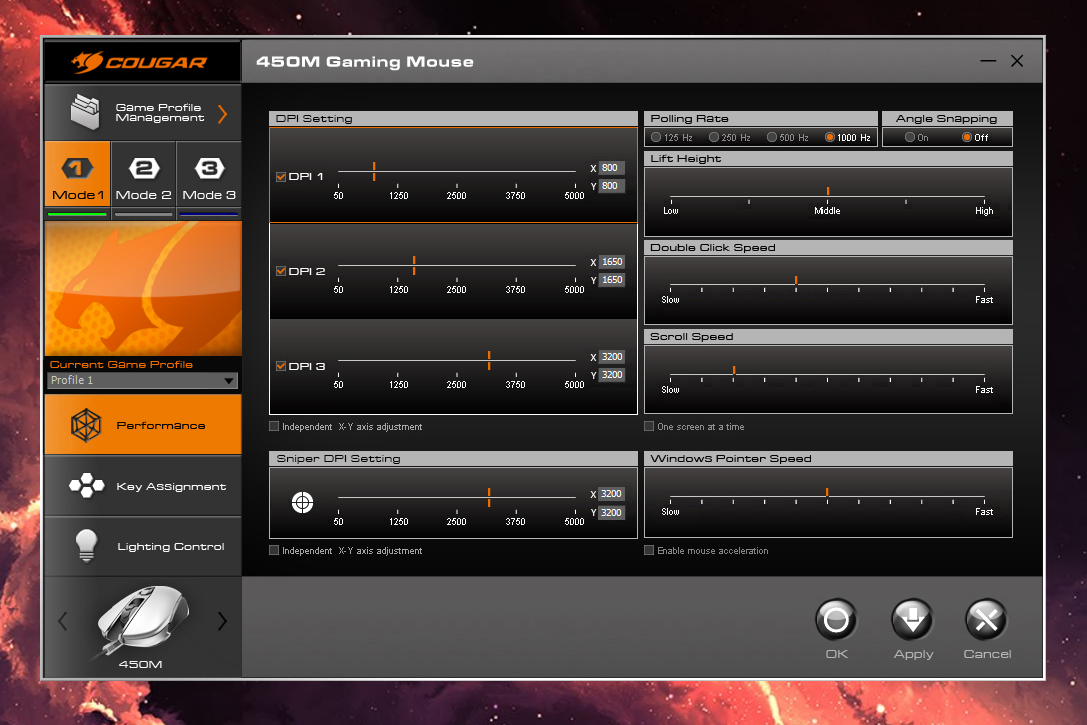1087x725 pixels.
Task: Click the 450M mouse image
Action: click(141, 619)
